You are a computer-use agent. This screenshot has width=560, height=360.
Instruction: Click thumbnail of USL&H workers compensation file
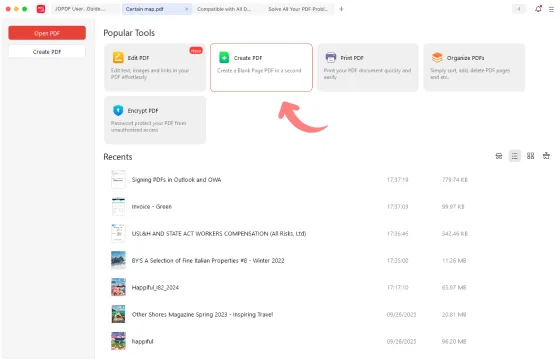pyautogui.click(x=118, y=233)
